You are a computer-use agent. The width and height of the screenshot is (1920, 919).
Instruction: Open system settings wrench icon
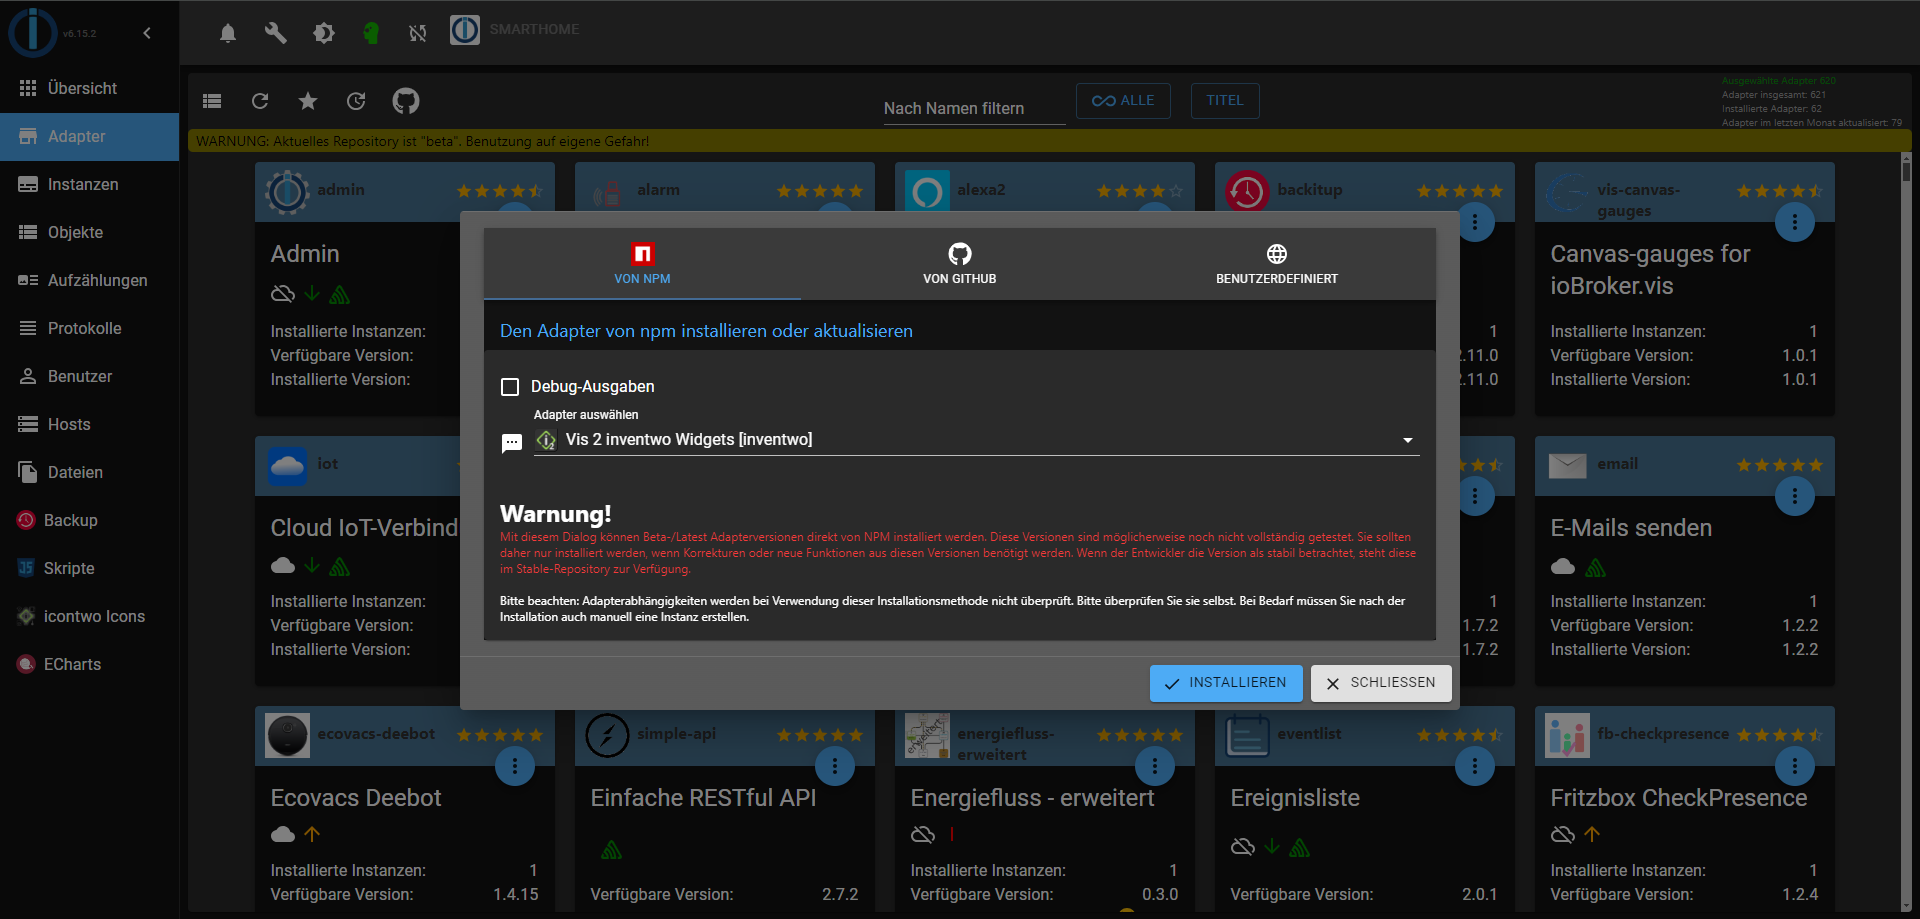276,33
